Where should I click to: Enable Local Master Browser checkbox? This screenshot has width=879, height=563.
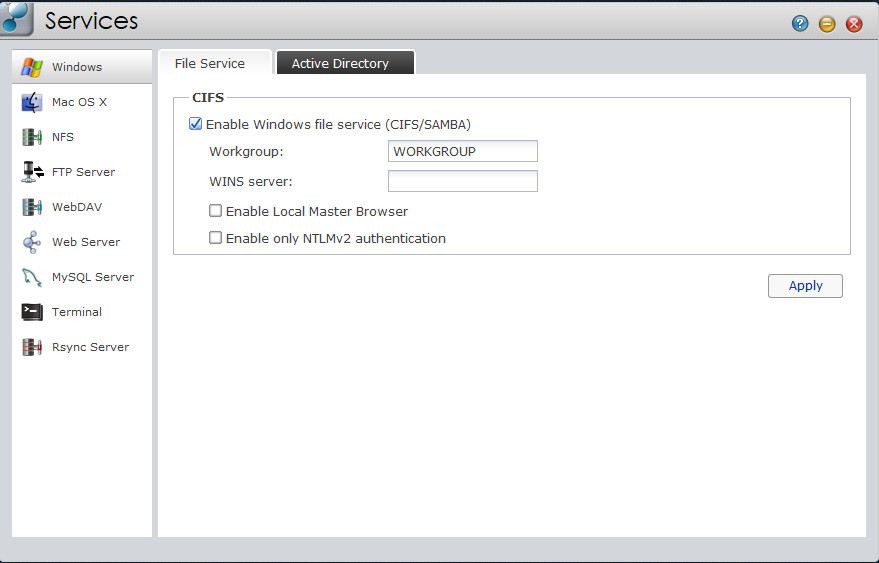(215, 212)
